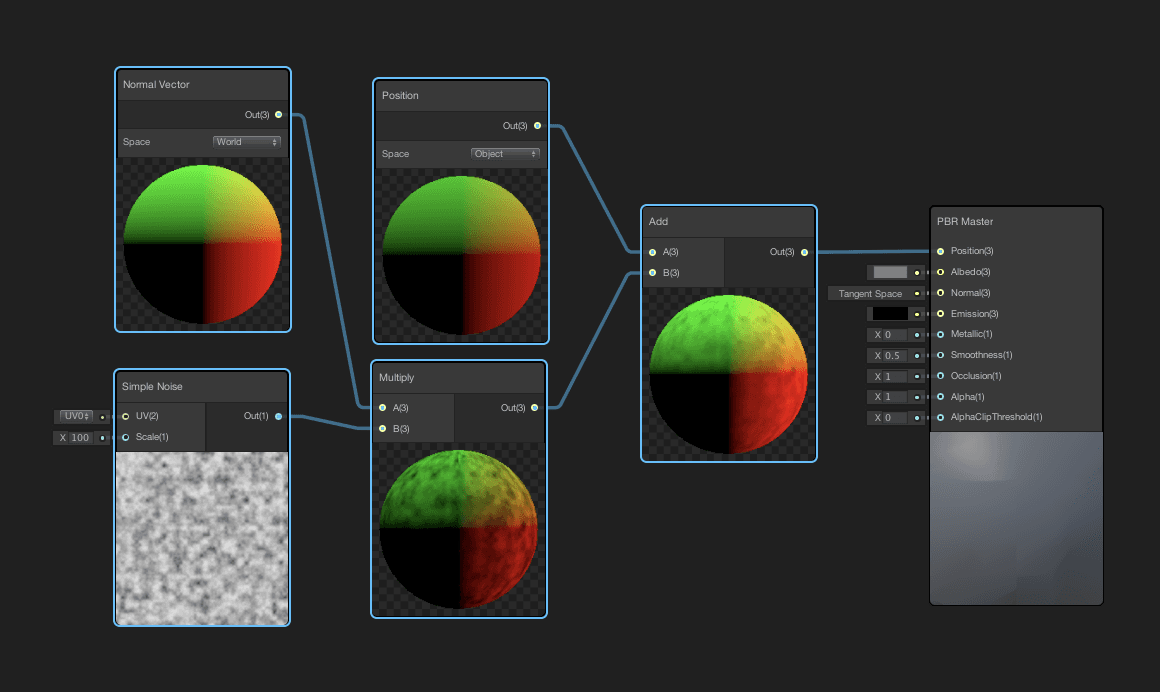Viewport: 1160px width, 692px height.
Task: Click the Simple Noise preview image
Action: click(202, 537)
